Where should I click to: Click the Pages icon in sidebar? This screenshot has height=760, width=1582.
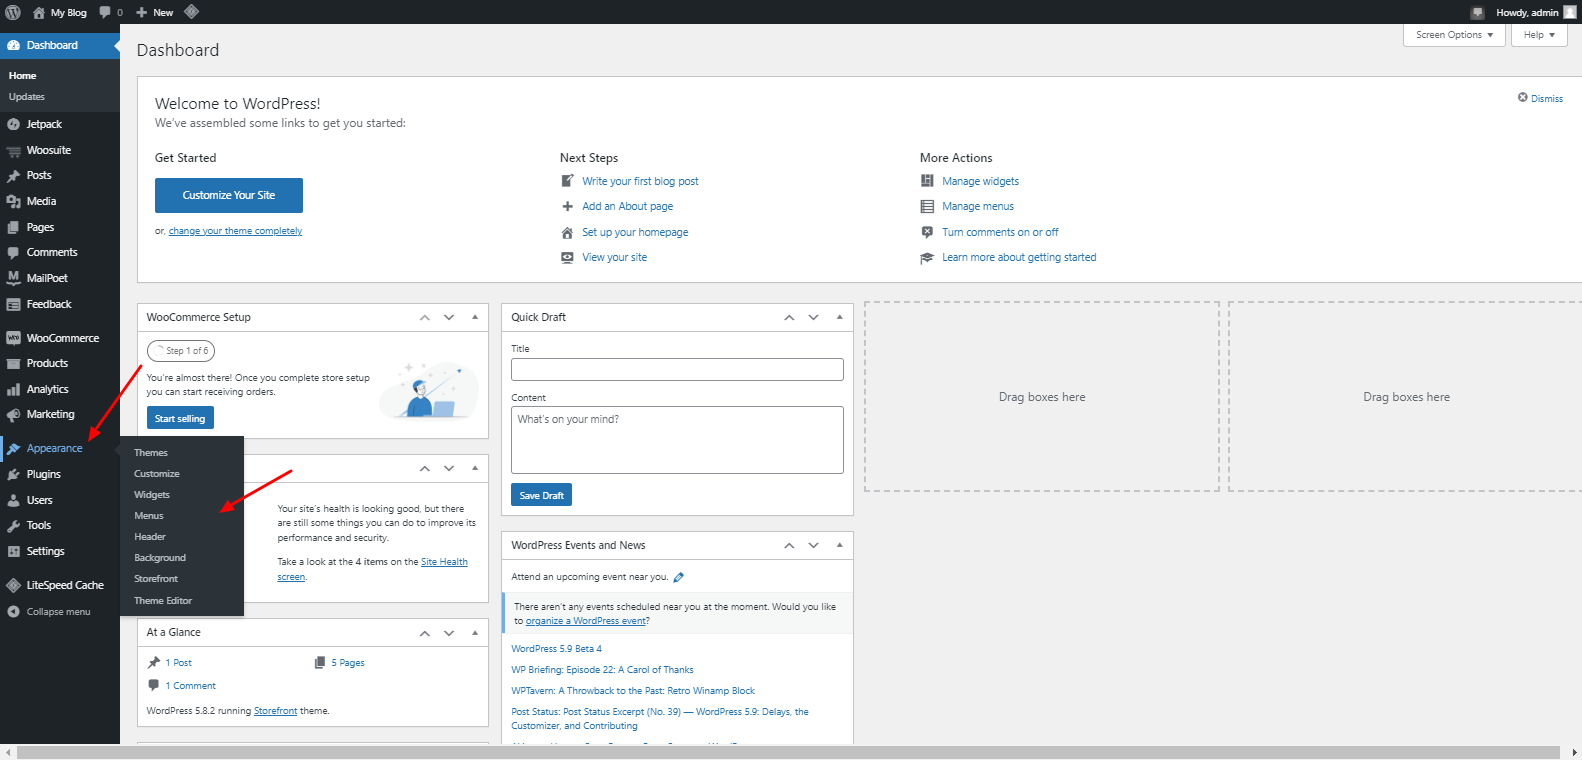pos(13,228)
